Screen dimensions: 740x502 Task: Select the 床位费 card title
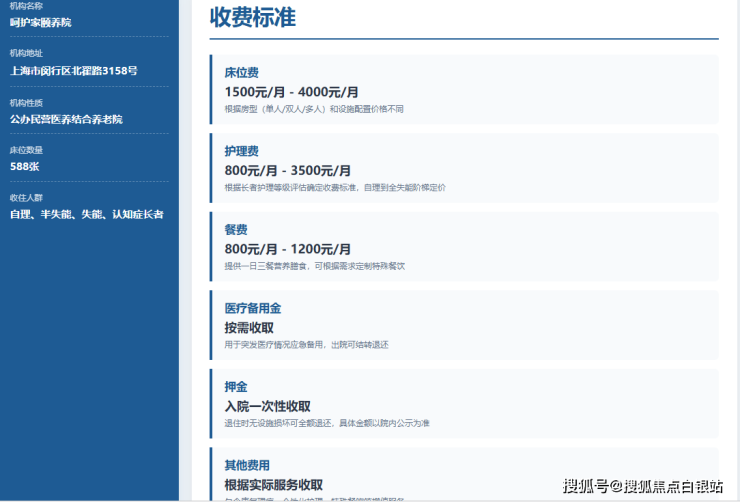click(241, 73)
